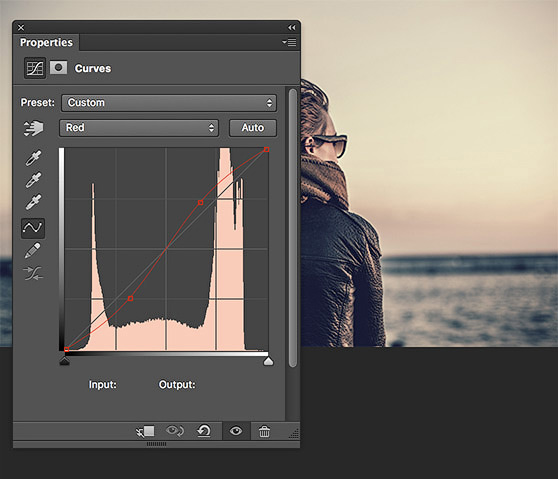Pick the gray point eyedropper
558x479 pixels.
click(33, 180)
